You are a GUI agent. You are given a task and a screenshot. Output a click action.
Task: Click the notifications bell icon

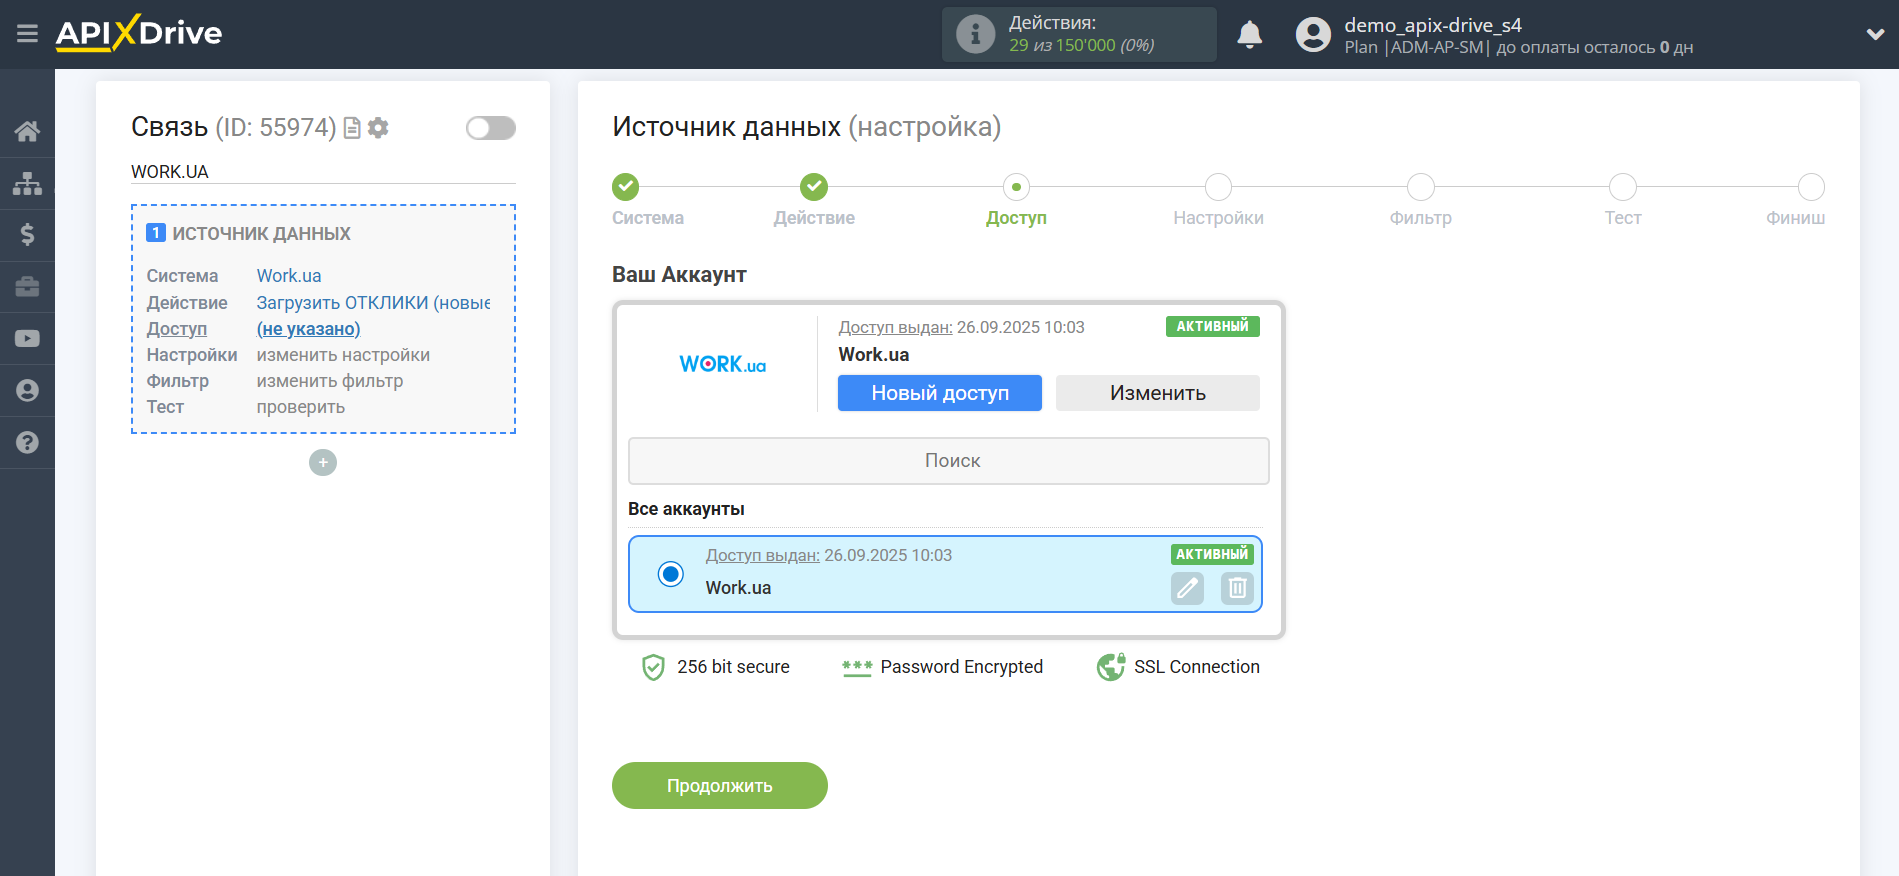tap(1249, 35)
